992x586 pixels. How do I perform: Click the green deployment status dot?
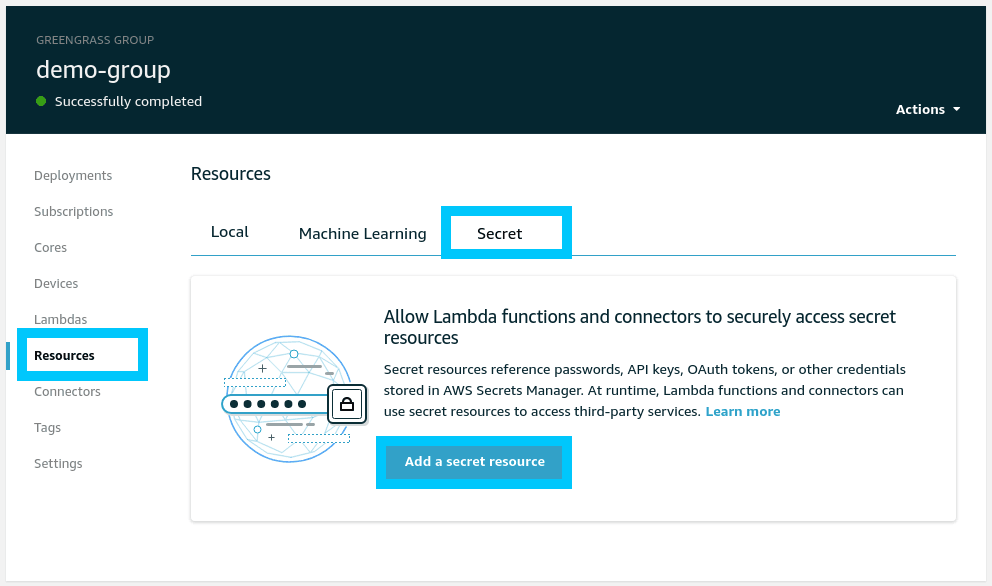(x=41, y=101)
